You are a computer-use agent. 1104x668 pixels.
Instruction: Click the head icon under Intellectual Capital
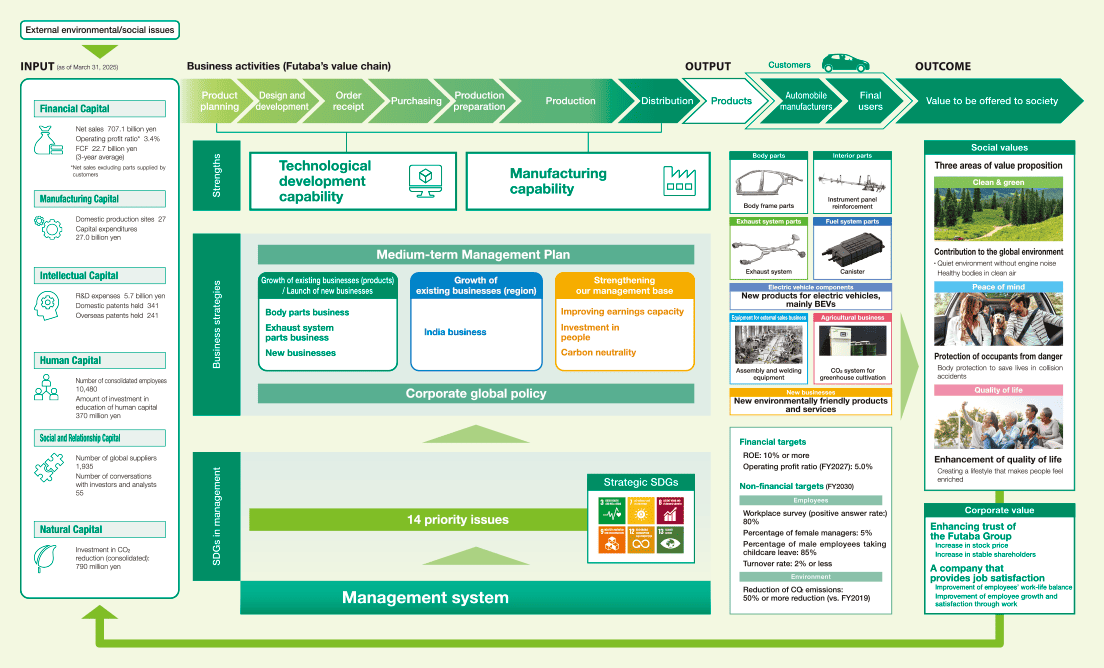(x=47, y=307)
